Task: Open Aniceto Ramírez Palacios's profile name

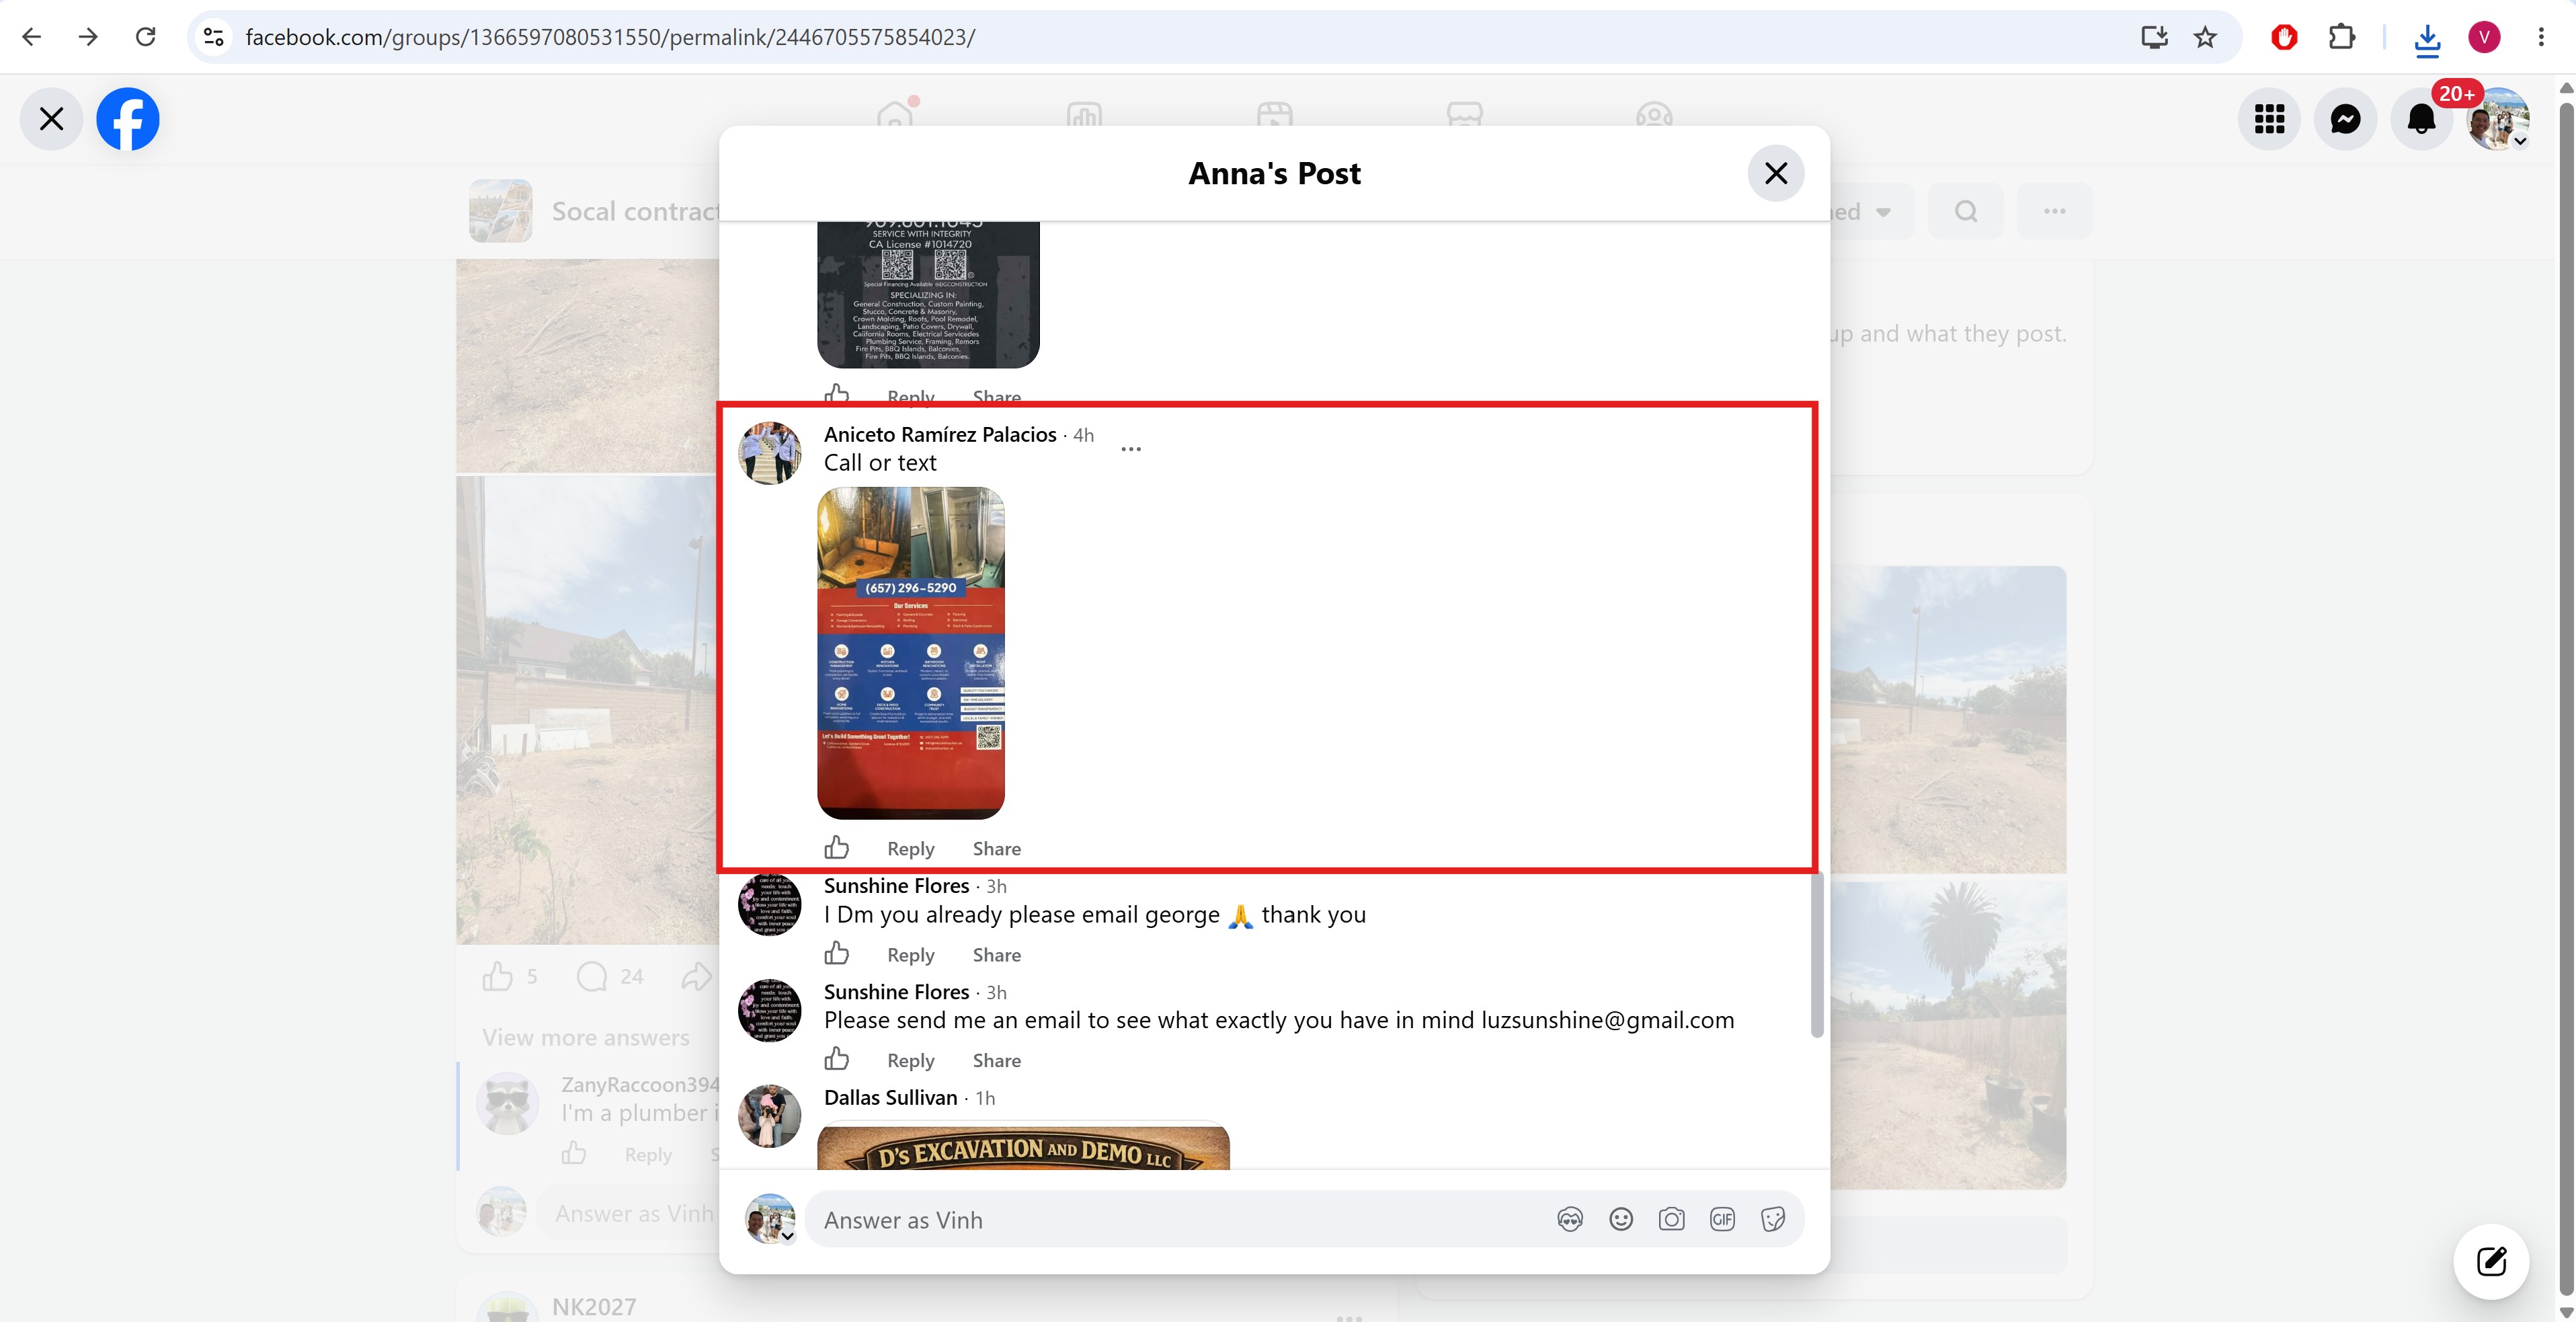Action: (x=940, y=434)
